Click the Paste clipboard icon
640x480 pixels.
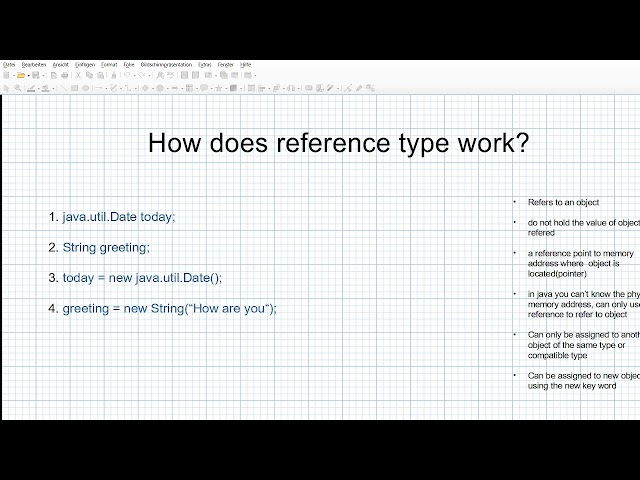click(101, 75)
